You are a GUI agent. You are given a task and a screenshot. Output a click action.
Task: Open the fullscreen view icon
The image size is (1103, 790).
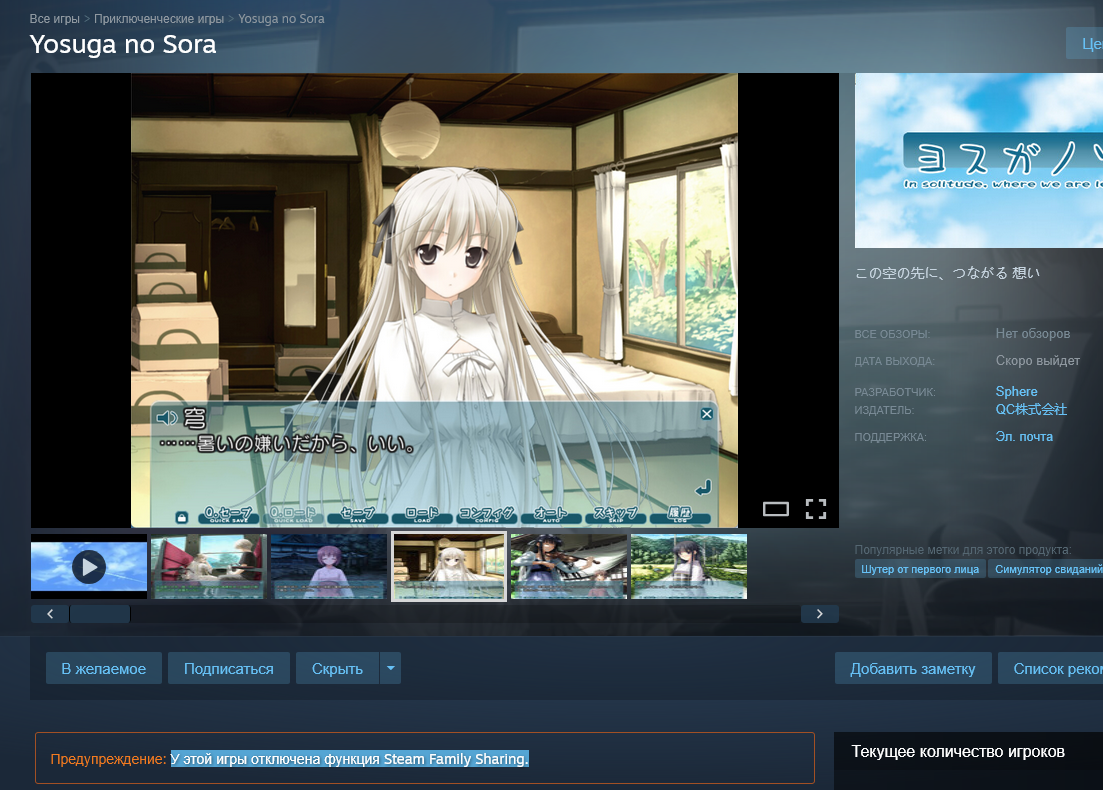pos(816,509)
